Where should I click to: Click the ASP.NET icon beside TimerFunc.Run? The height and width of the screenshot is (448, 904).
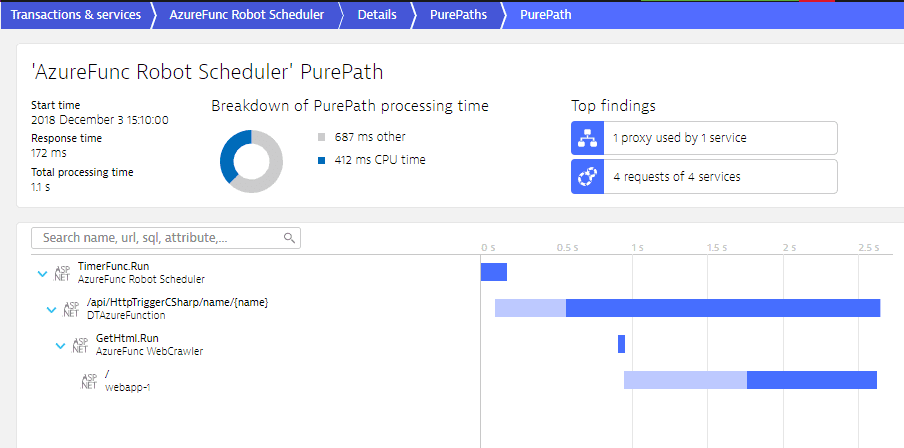(62, 273)
